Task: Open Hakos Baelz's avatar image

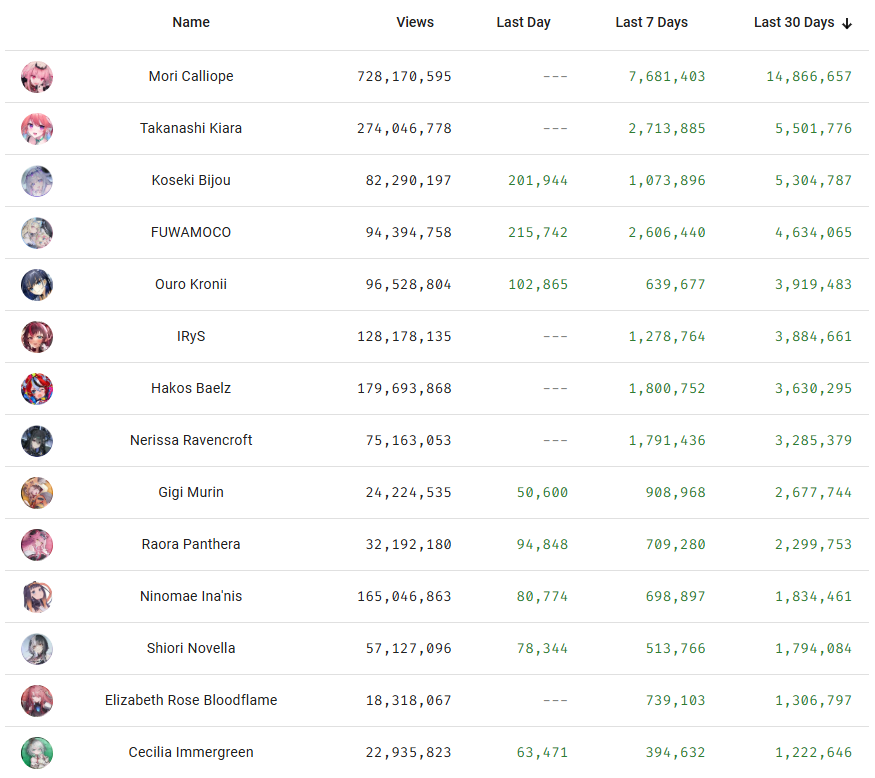Action: coord(37,389)
